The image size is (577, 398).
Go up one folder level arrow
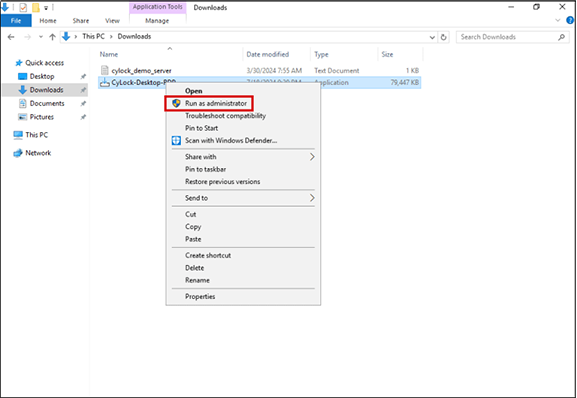pyautogui.click(x=52, y=37)
